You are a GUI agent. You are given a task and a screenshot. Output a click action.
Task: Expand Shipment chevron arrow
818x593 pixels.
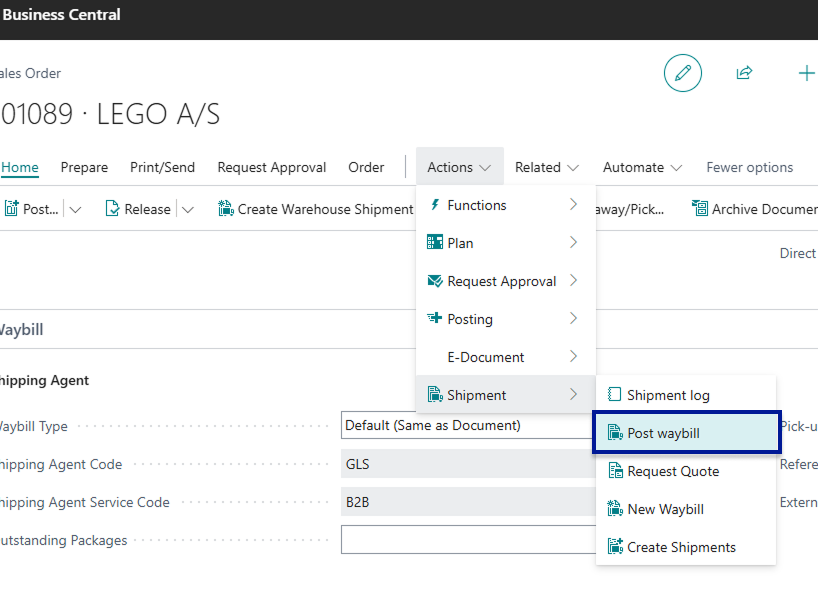click(x=573, y=394)
